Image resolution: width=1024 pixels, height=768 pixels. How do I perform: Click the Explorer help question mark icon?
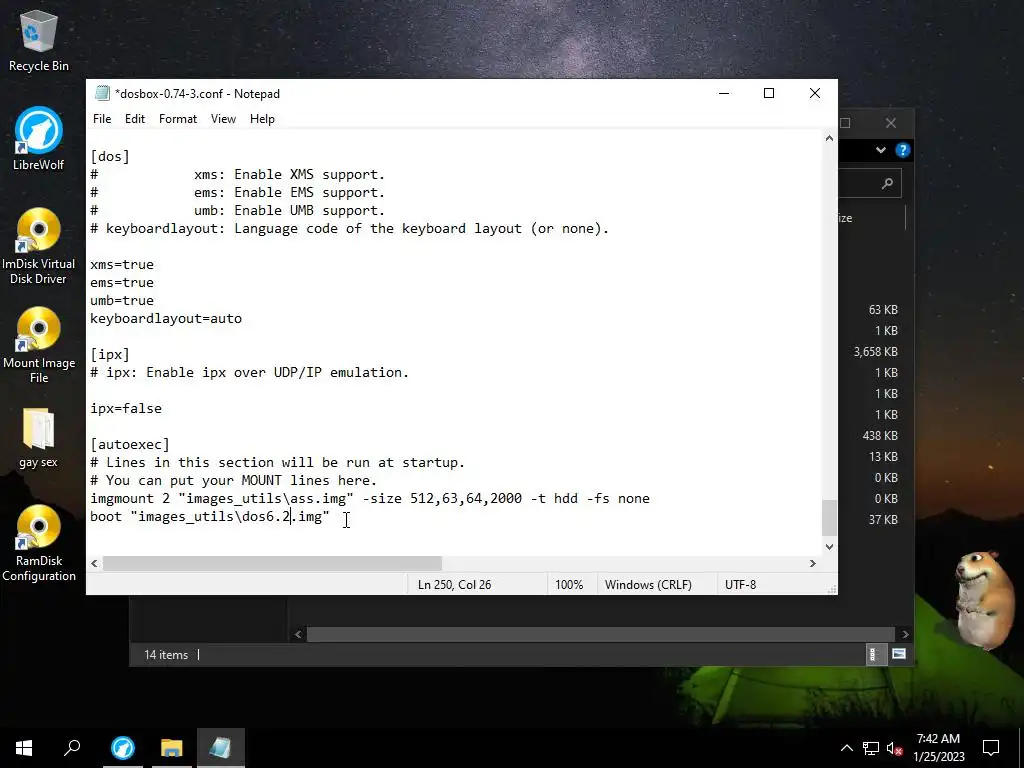point(903,150)
